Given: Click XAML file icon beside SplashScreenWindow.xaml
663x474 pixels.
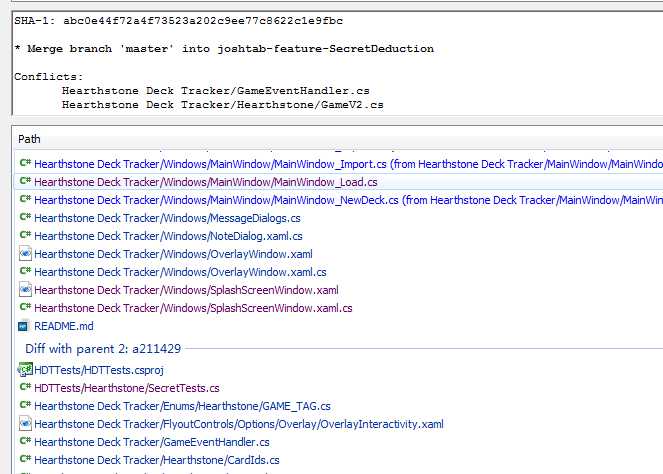Looking at the screenshot, I should (25, 290).
